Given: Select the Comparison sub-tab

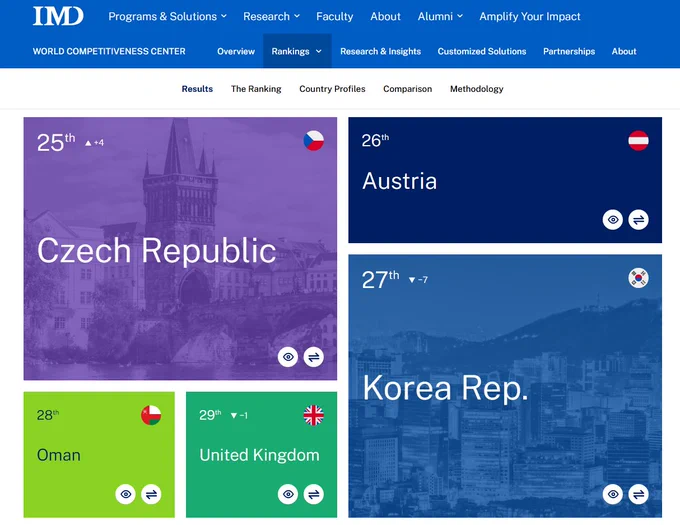Looking at the screenshot, I should [408, 89].
